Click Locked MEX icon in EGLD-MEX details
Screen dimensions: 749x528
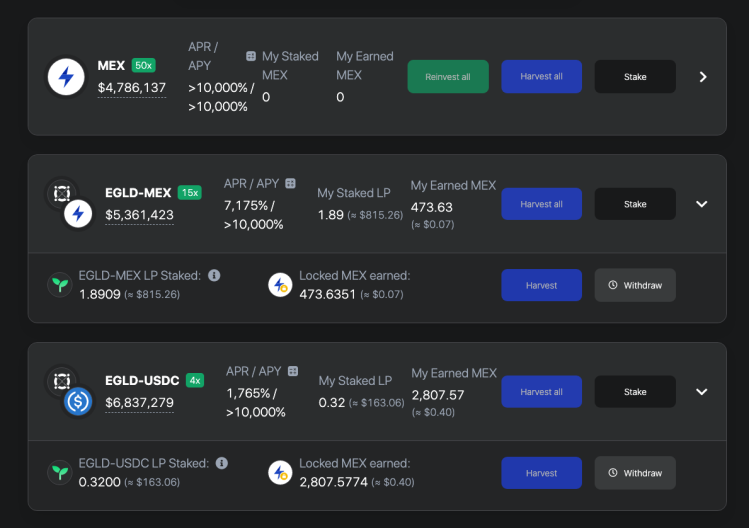(x=280, y=285)
